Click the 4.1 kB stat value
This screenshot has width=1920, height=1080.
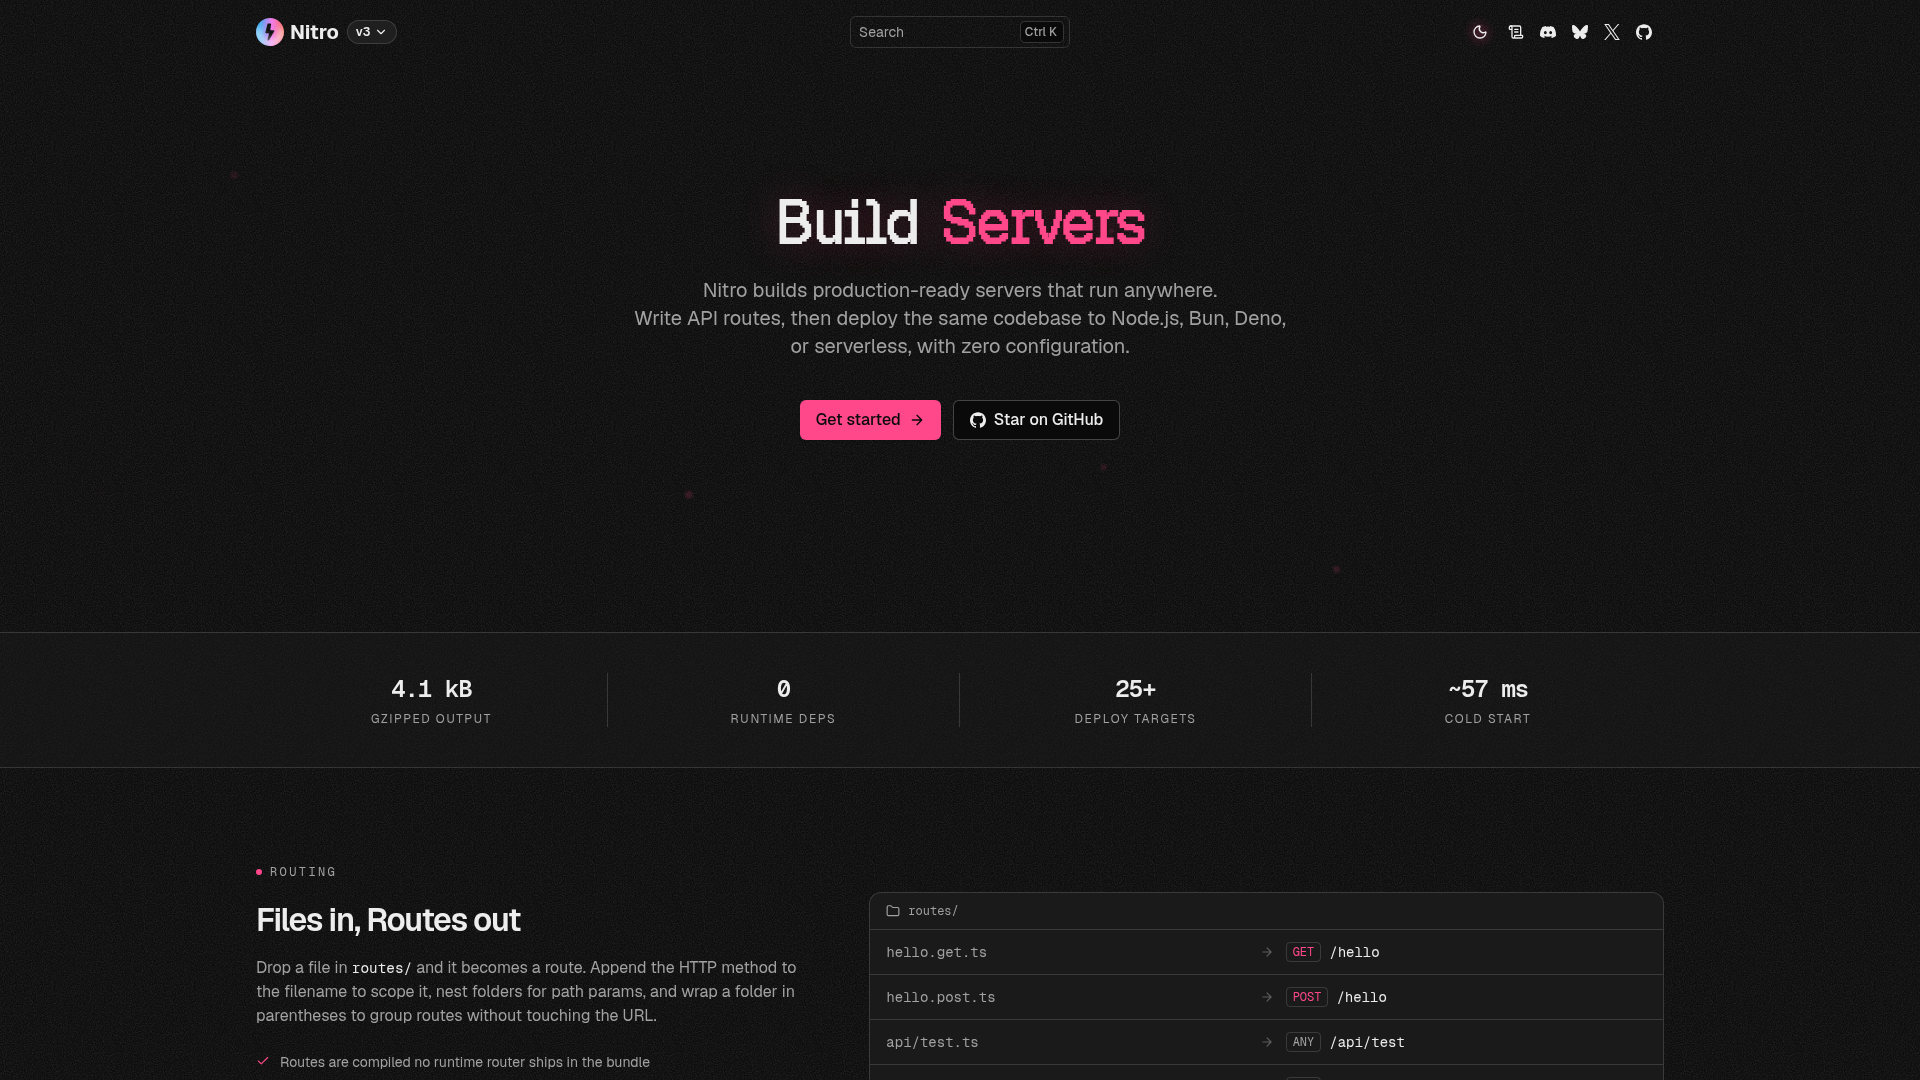431,689
